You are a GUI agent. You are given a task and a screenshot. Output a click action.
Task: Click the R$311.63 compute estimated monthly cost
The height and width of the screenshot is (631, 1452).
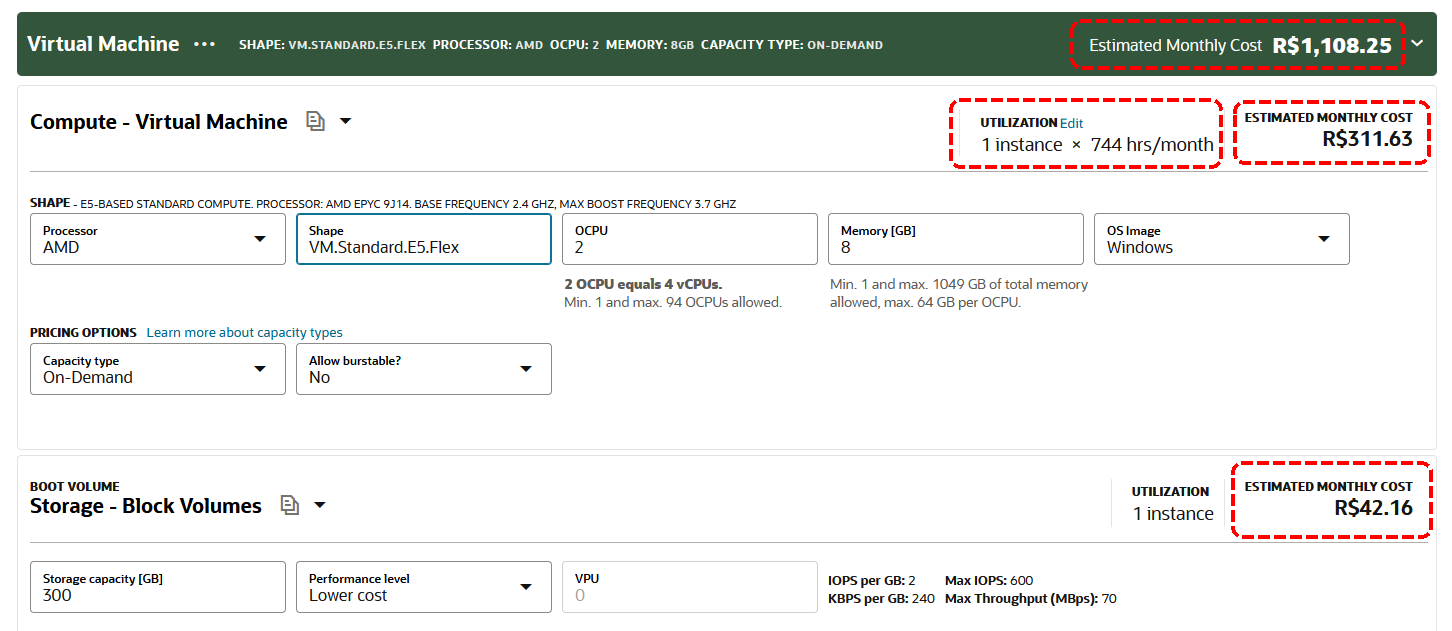point(1367,139)
